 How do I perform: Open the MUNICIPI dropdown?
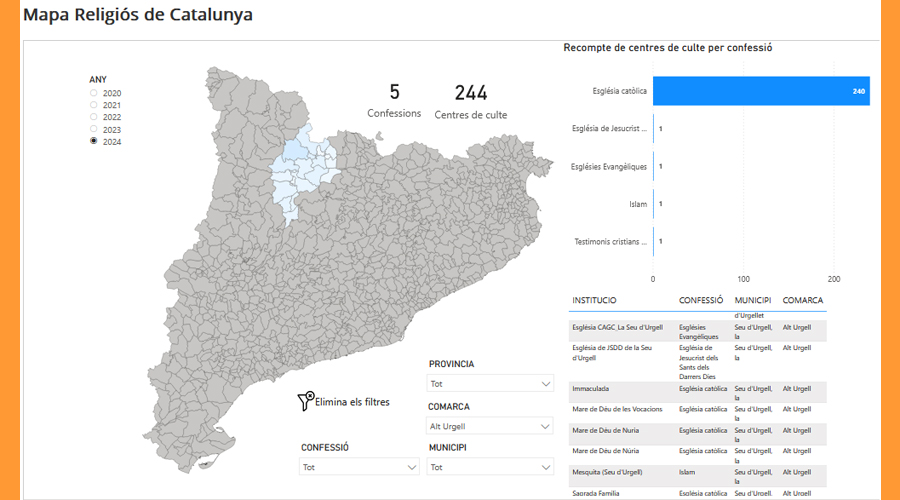point(490,467)
